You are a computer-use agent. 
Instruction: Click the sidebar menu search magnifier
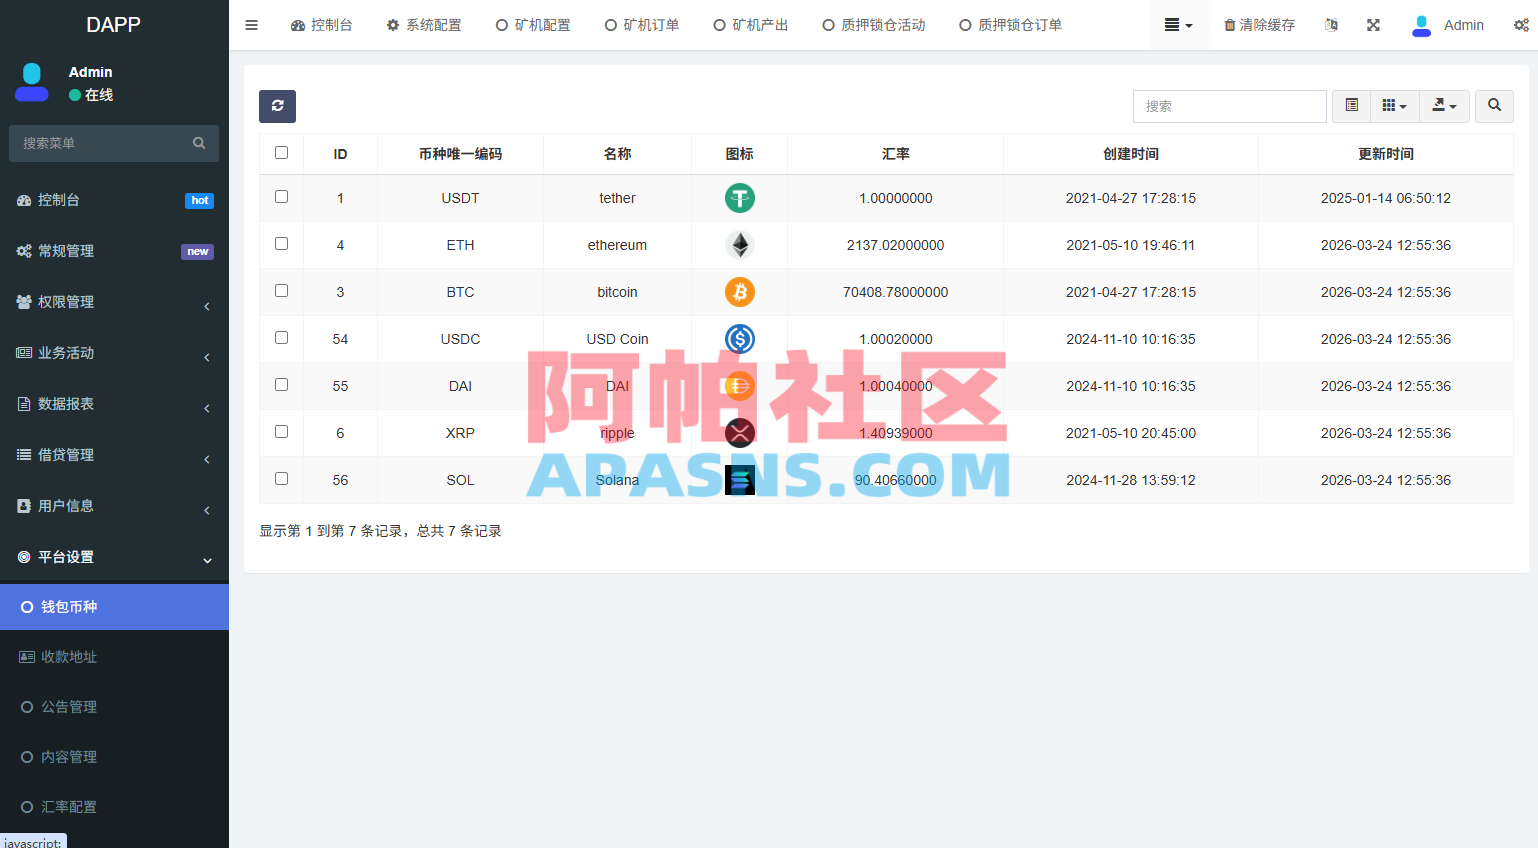tap(199, 143)
